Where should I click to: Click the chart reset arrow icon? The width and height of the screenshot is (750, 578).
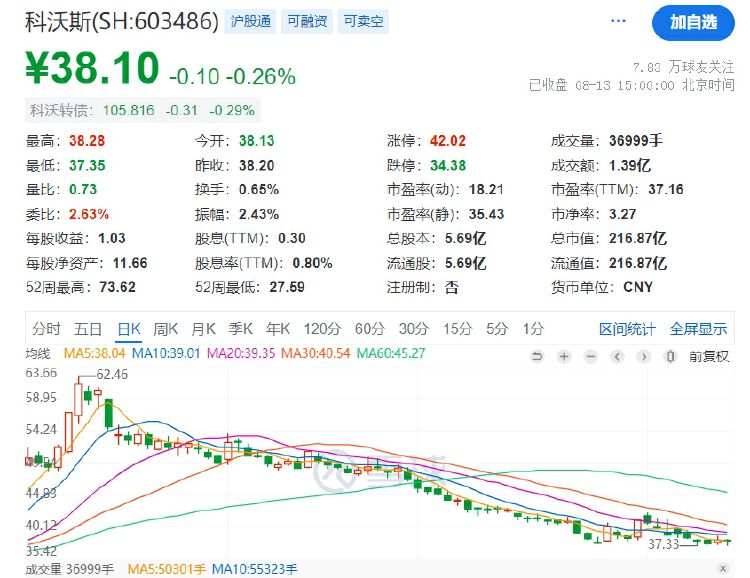[537, 356]
